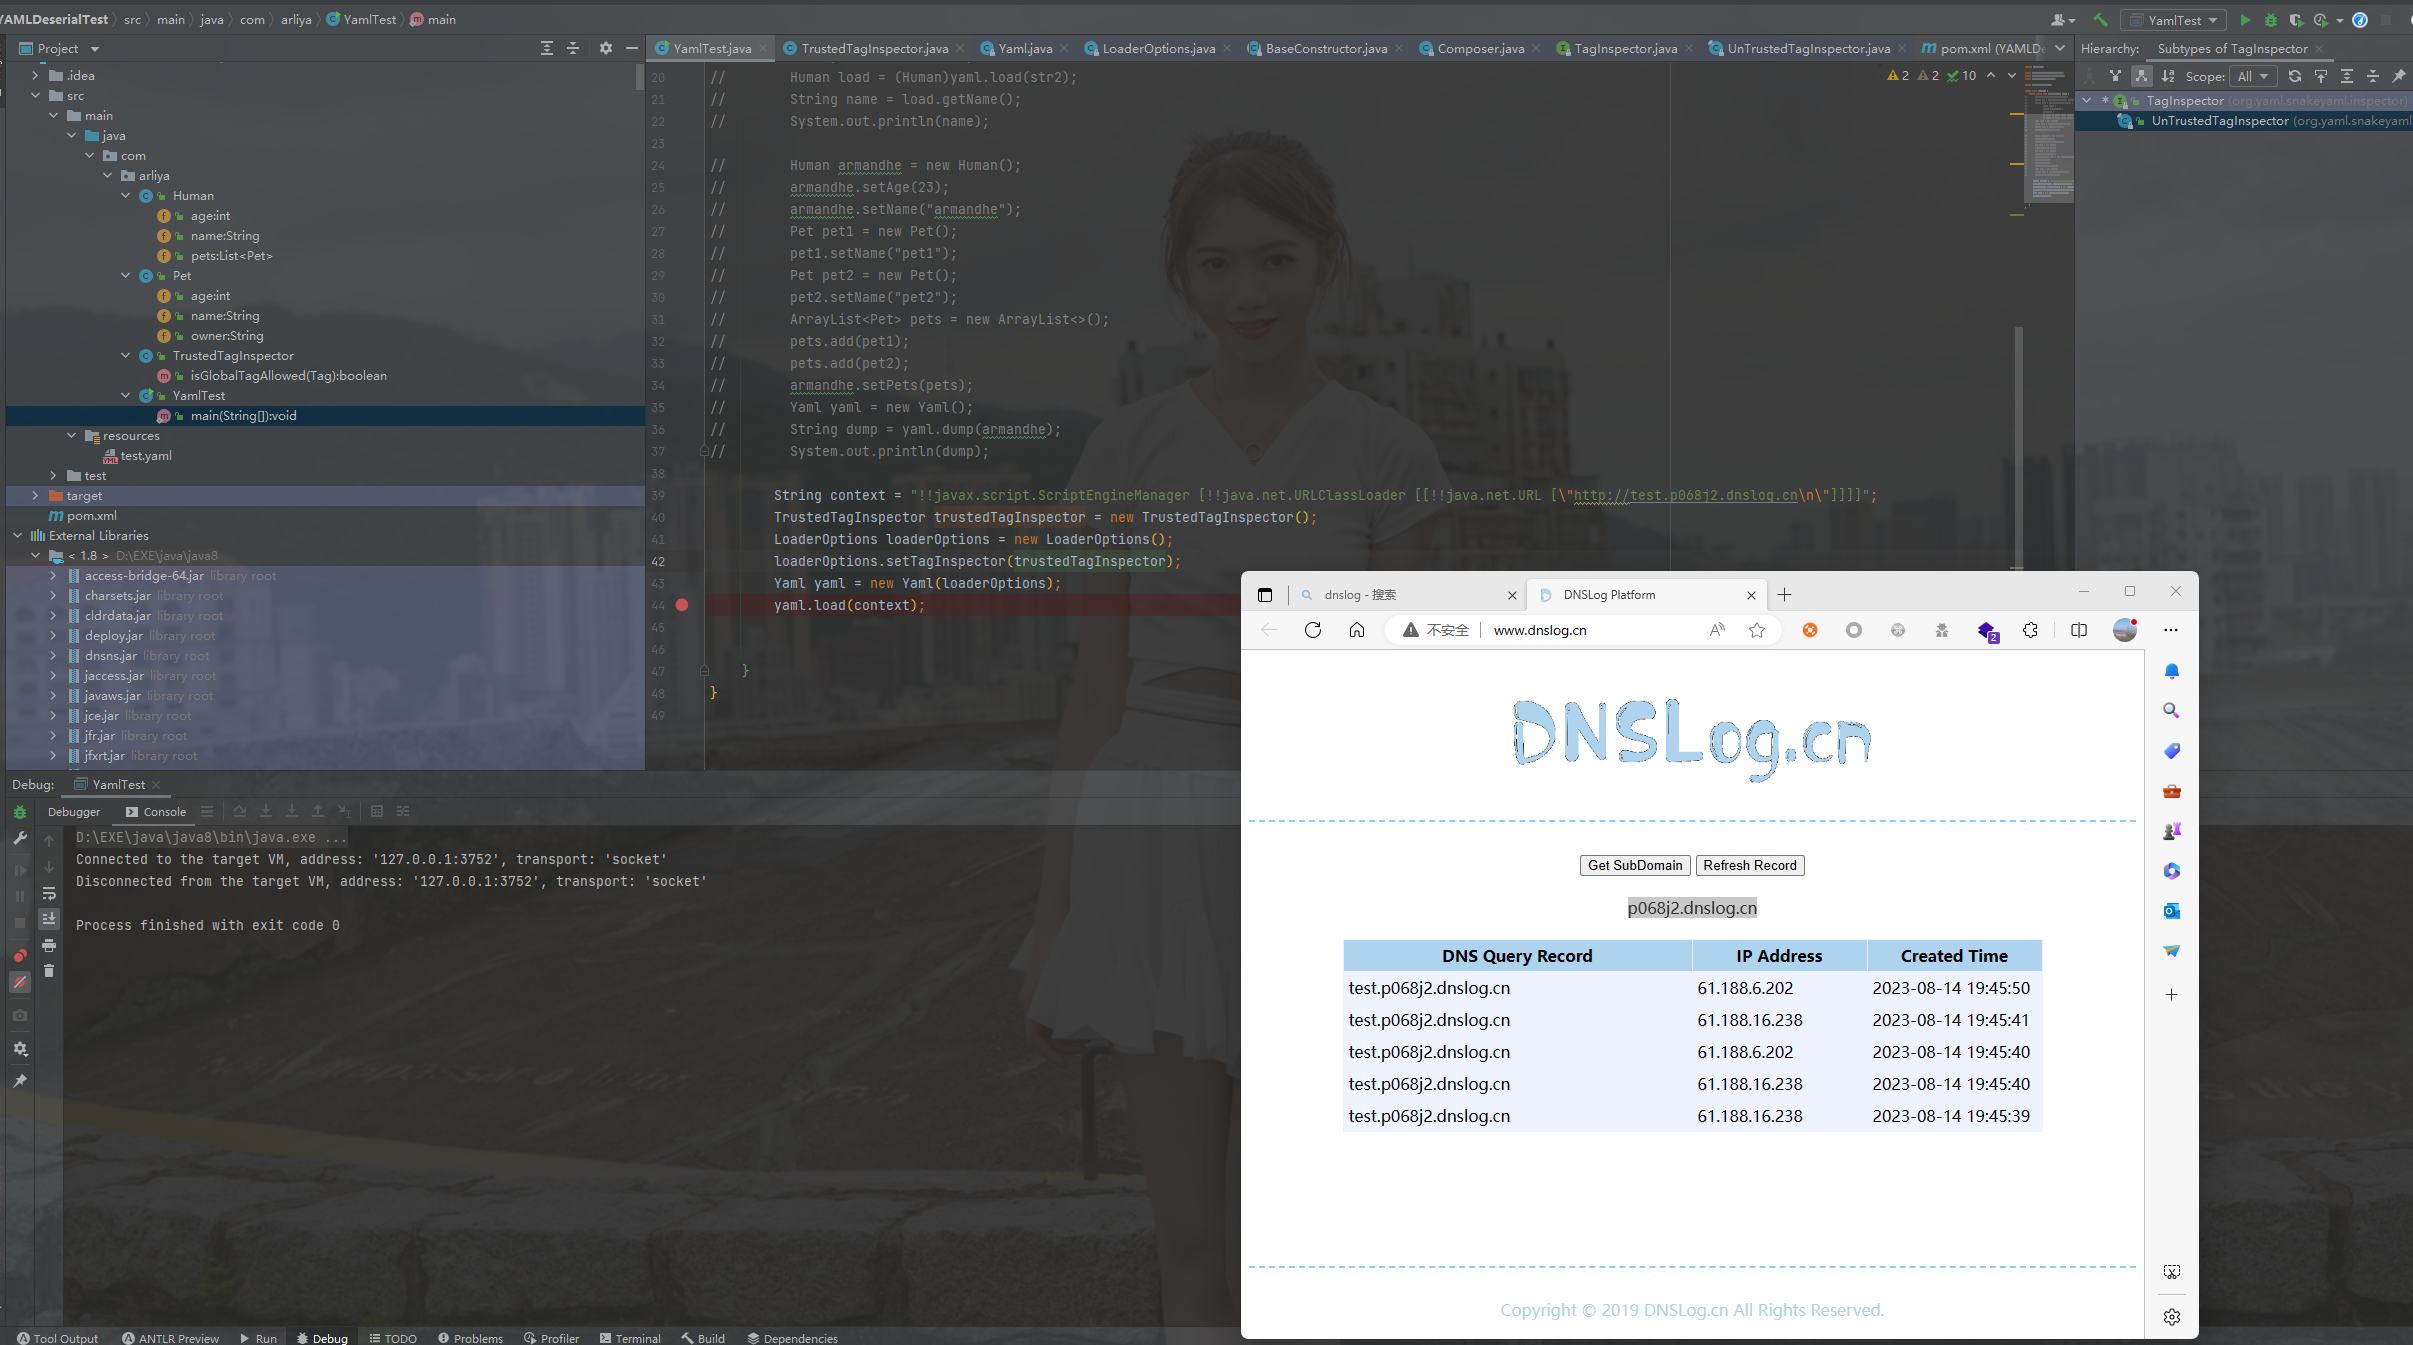The width and height of the screenshot is (2413, 1345).
Task: Expand all in Hierarchy panel
Action: pyautogui.click(x=2347, y=76)
